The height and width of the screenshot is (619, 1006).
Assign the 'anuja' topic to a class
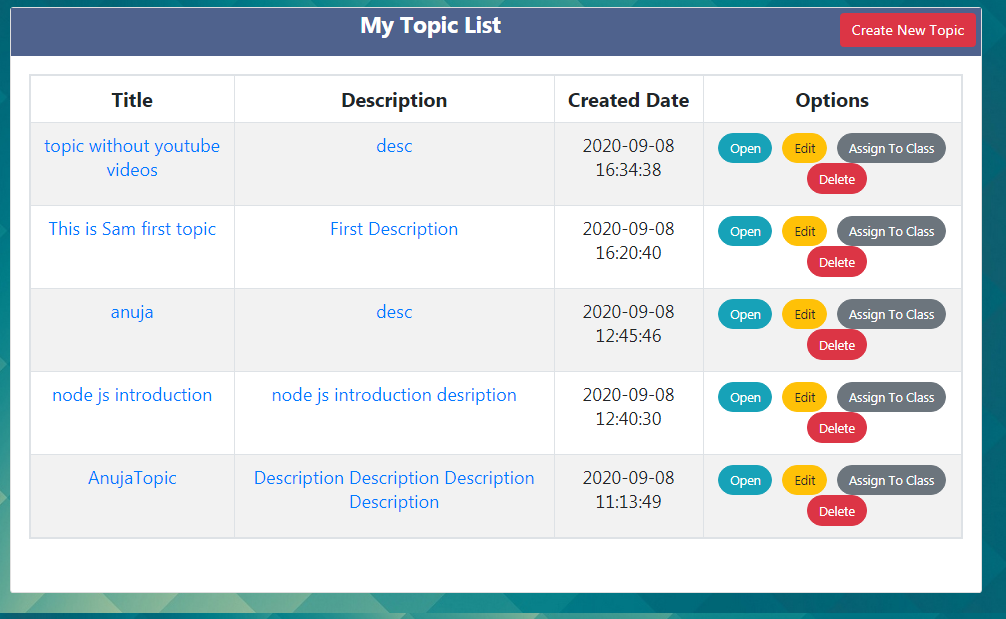pyautogui.click(x=891, y=314)
